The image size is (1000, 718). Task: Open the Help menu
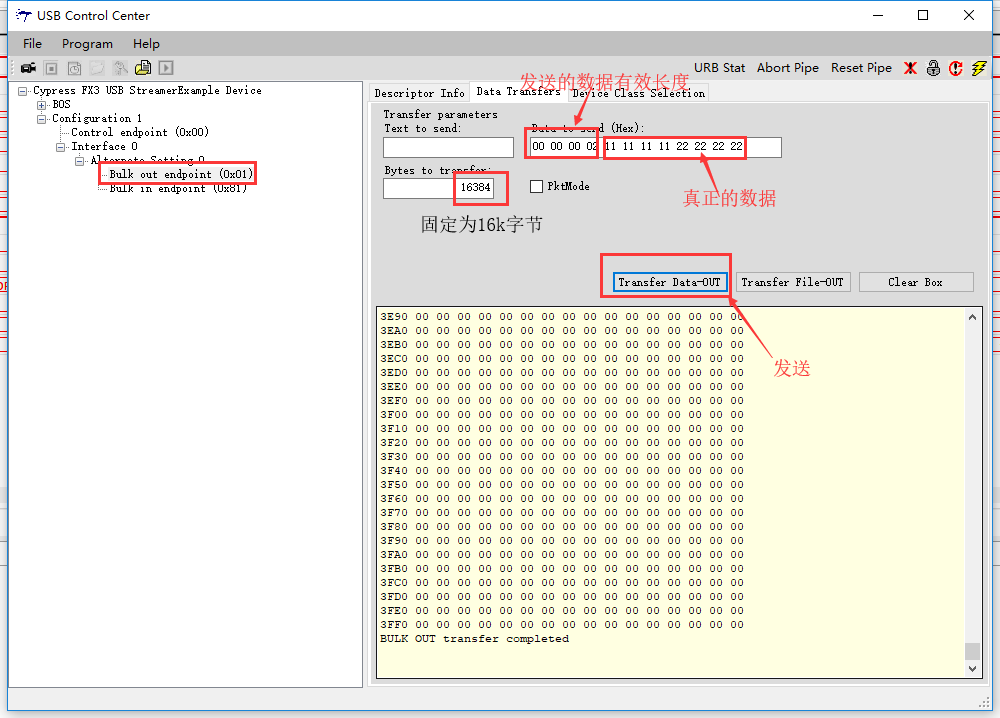click(x=146, y=43)
